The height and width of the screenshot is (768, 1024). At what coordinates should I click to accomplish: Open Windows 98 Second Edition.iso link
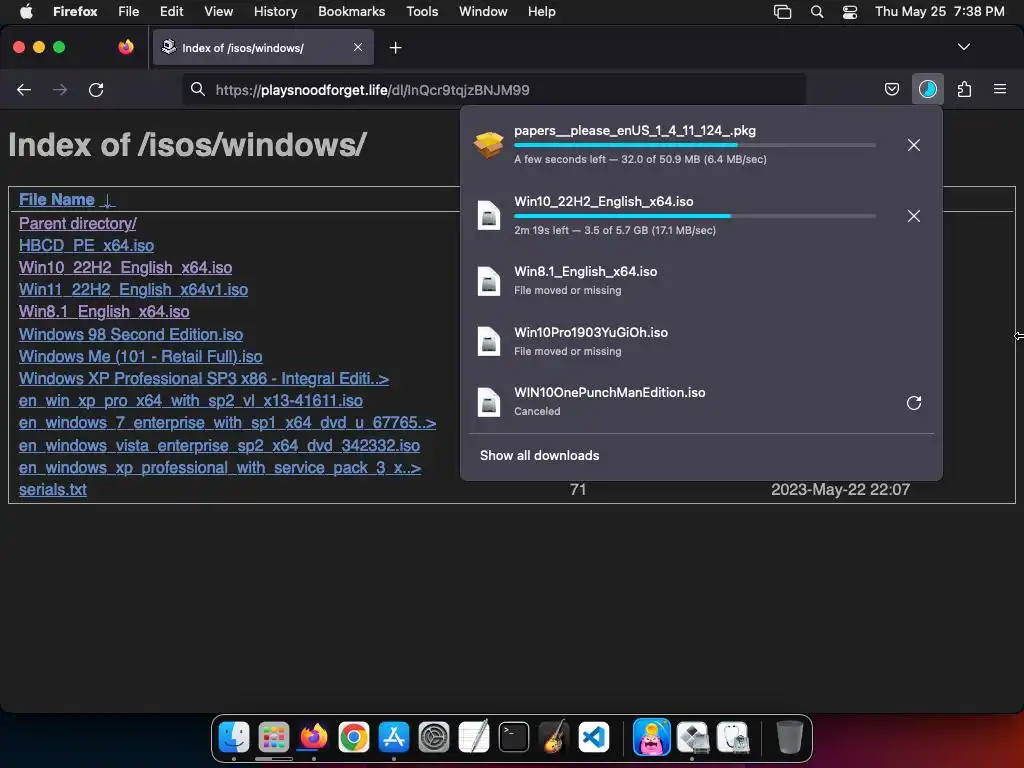pos(131,334)
